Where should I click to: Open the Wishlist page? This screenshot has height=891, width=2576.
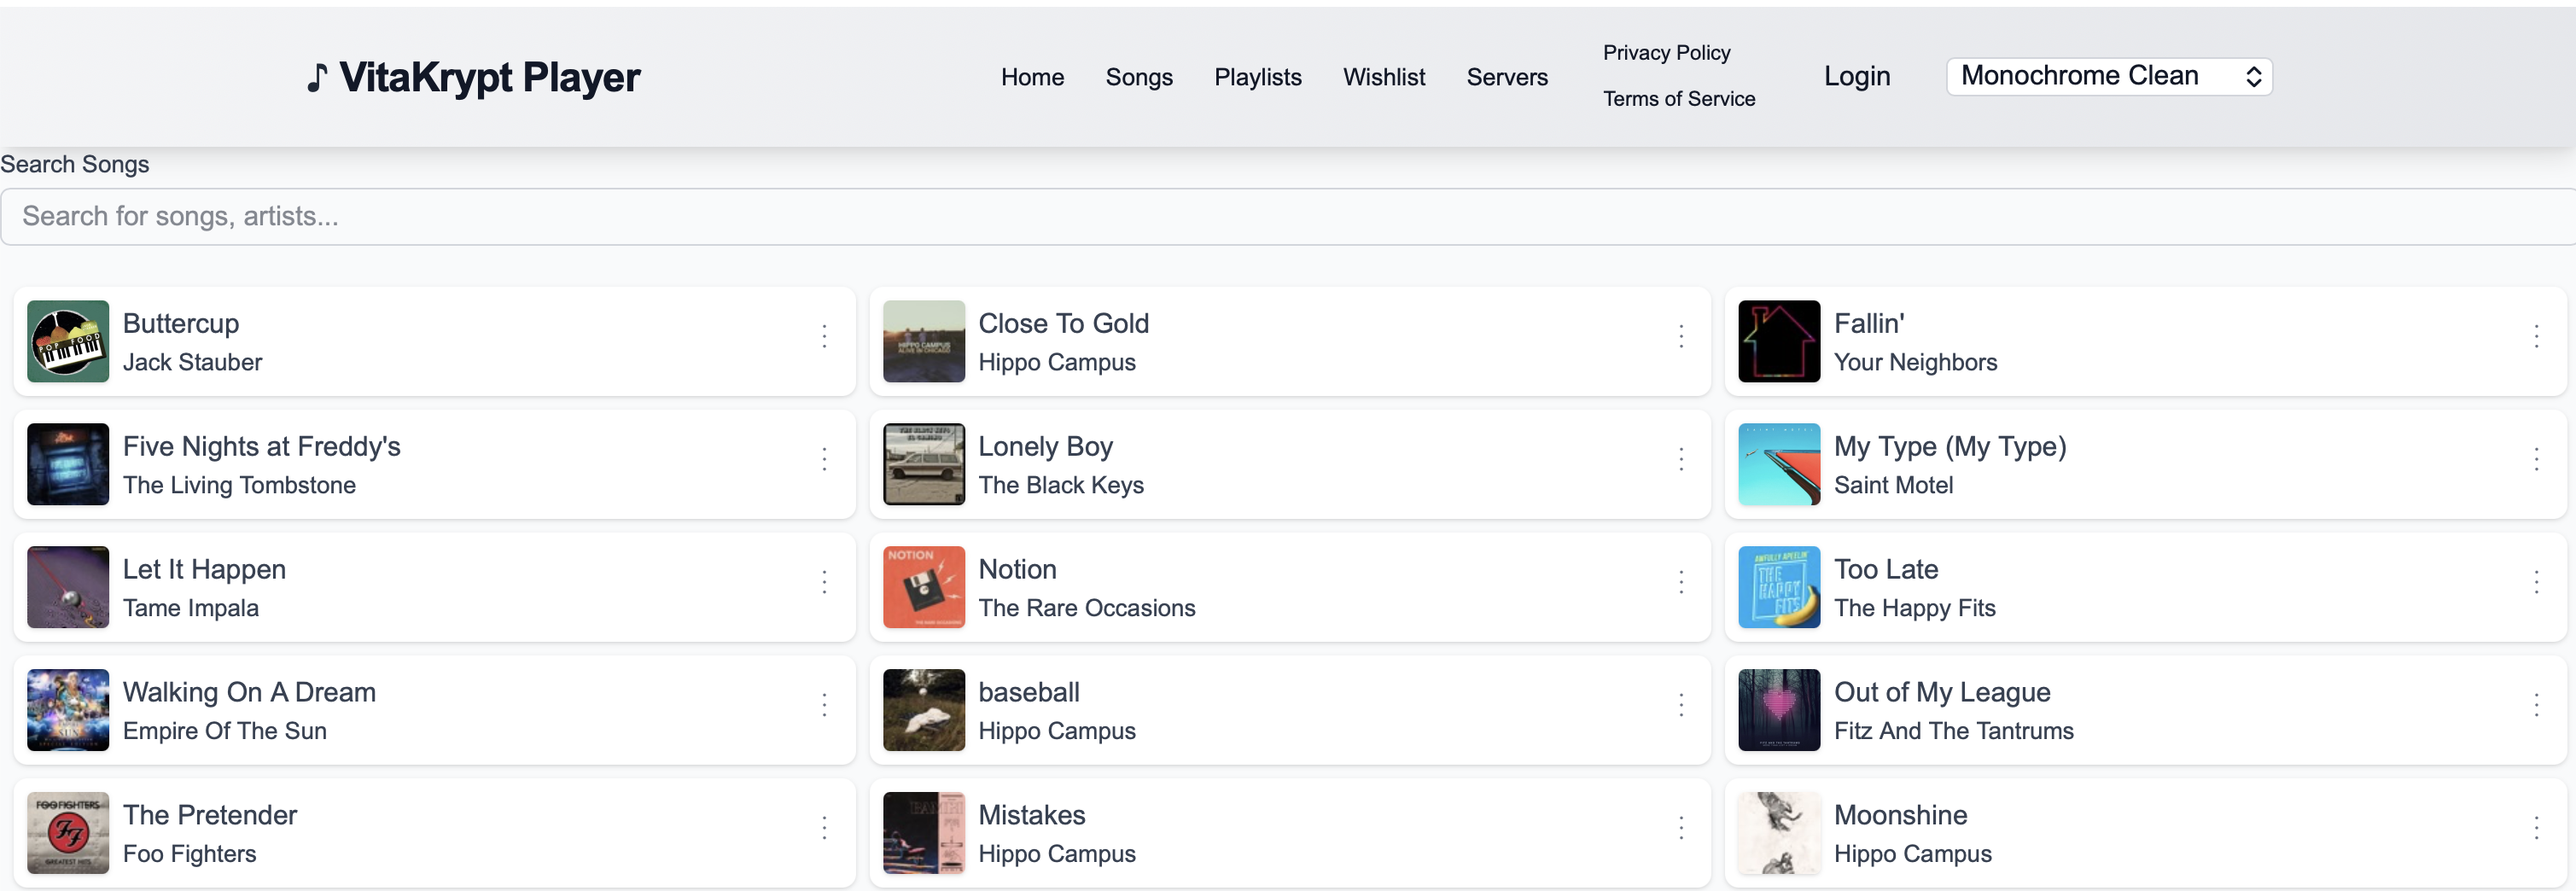click(1383, 77)
